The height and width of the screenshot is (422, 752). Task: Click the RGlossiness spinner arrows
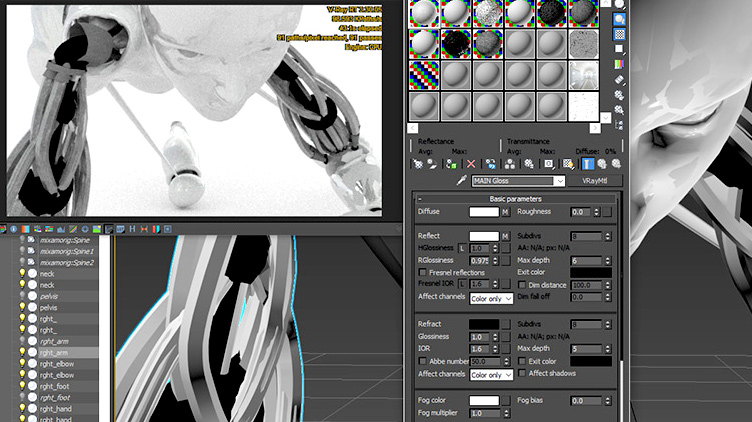(x=495, y=260)
